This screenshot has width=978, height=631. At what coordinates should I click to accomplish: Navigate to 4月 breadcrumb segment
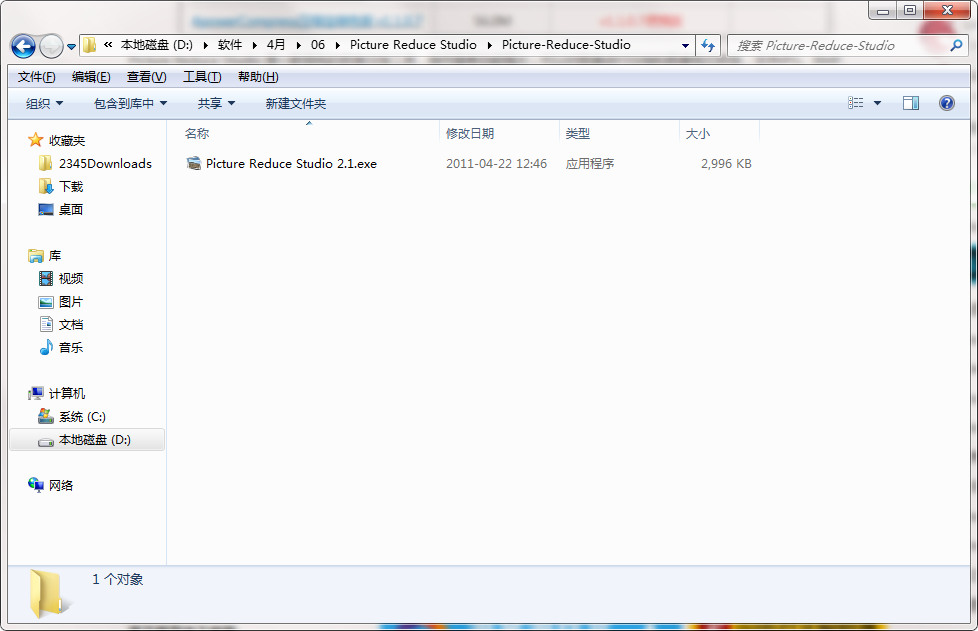pos(276,45)
